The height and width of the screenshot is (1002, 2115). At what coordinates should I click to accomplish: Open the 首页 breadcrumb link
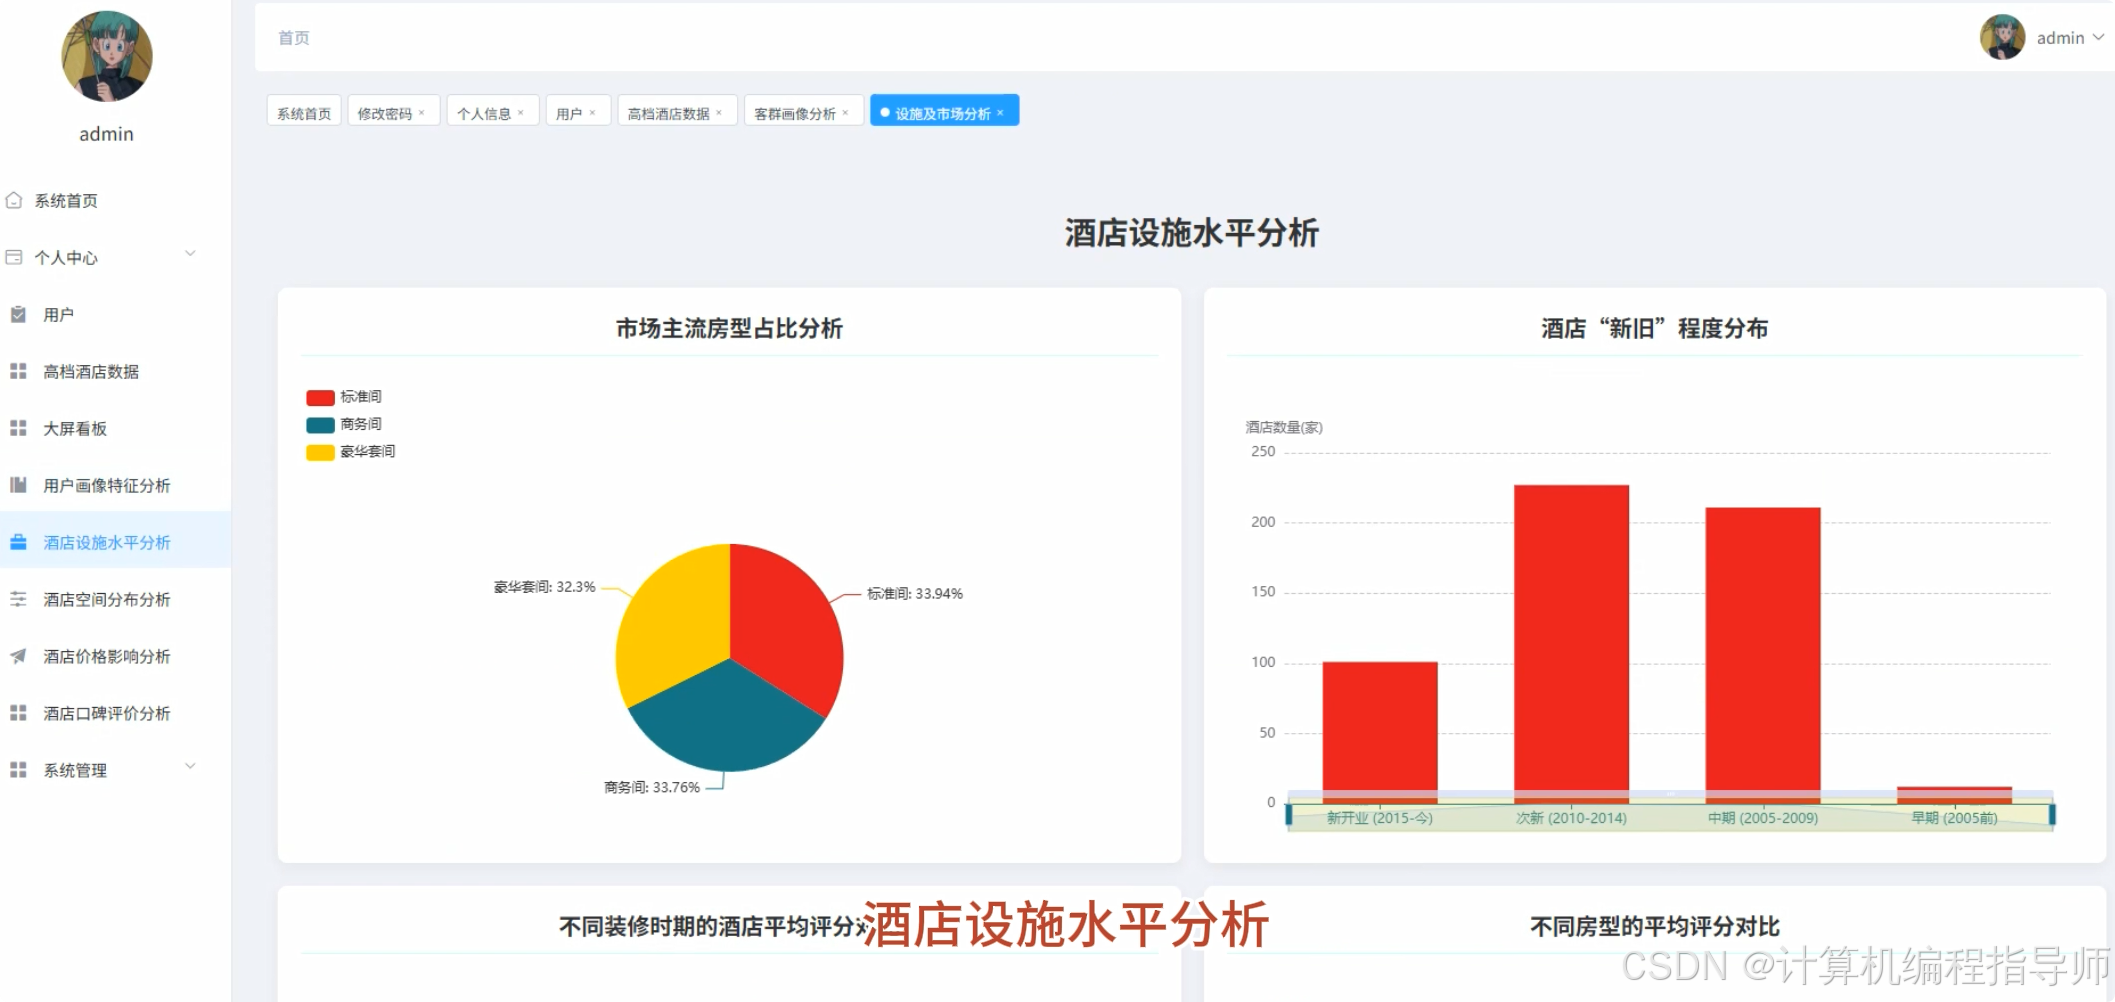coord(292,37)
